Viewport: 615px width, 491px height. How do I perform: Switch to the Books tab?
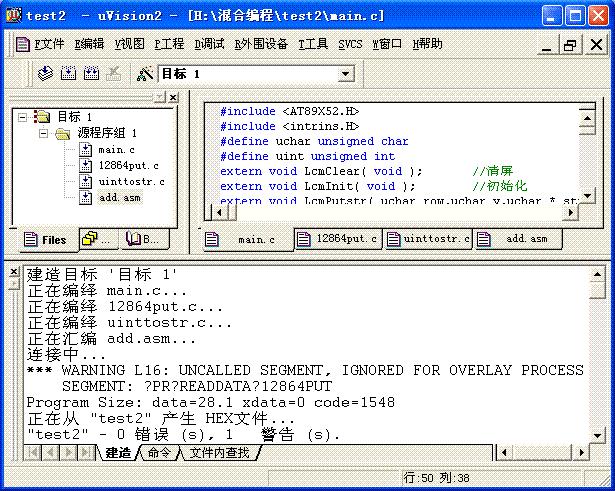point(144,239)
